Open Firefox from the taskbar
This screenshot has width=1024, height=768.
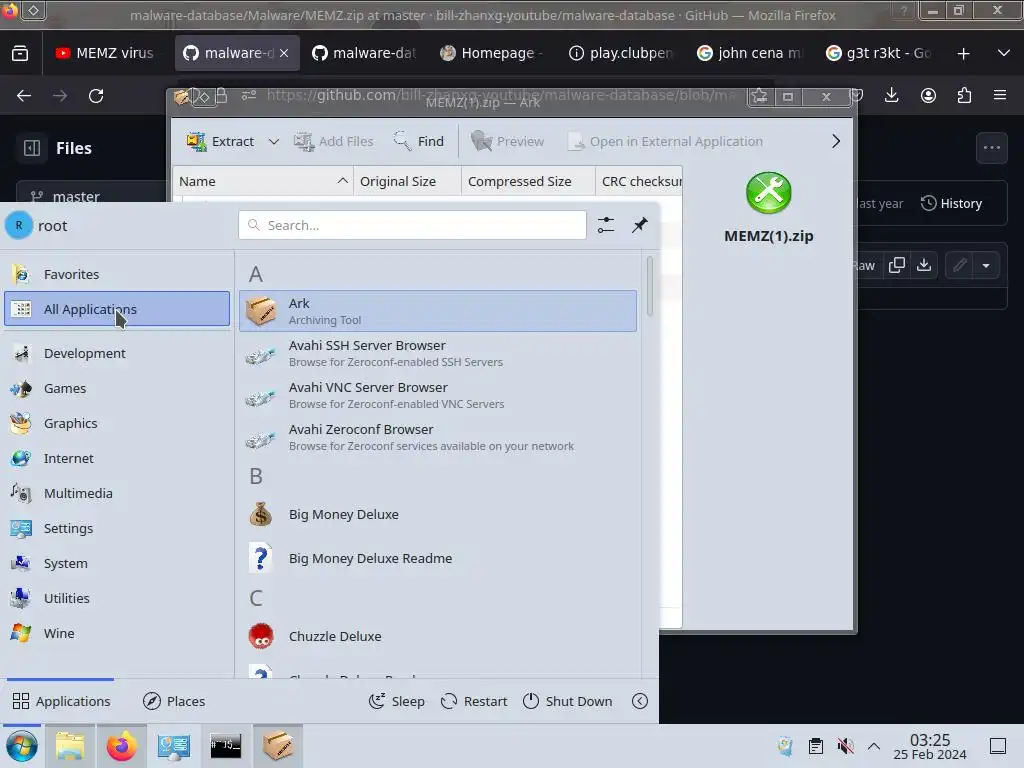pos(121,746)
